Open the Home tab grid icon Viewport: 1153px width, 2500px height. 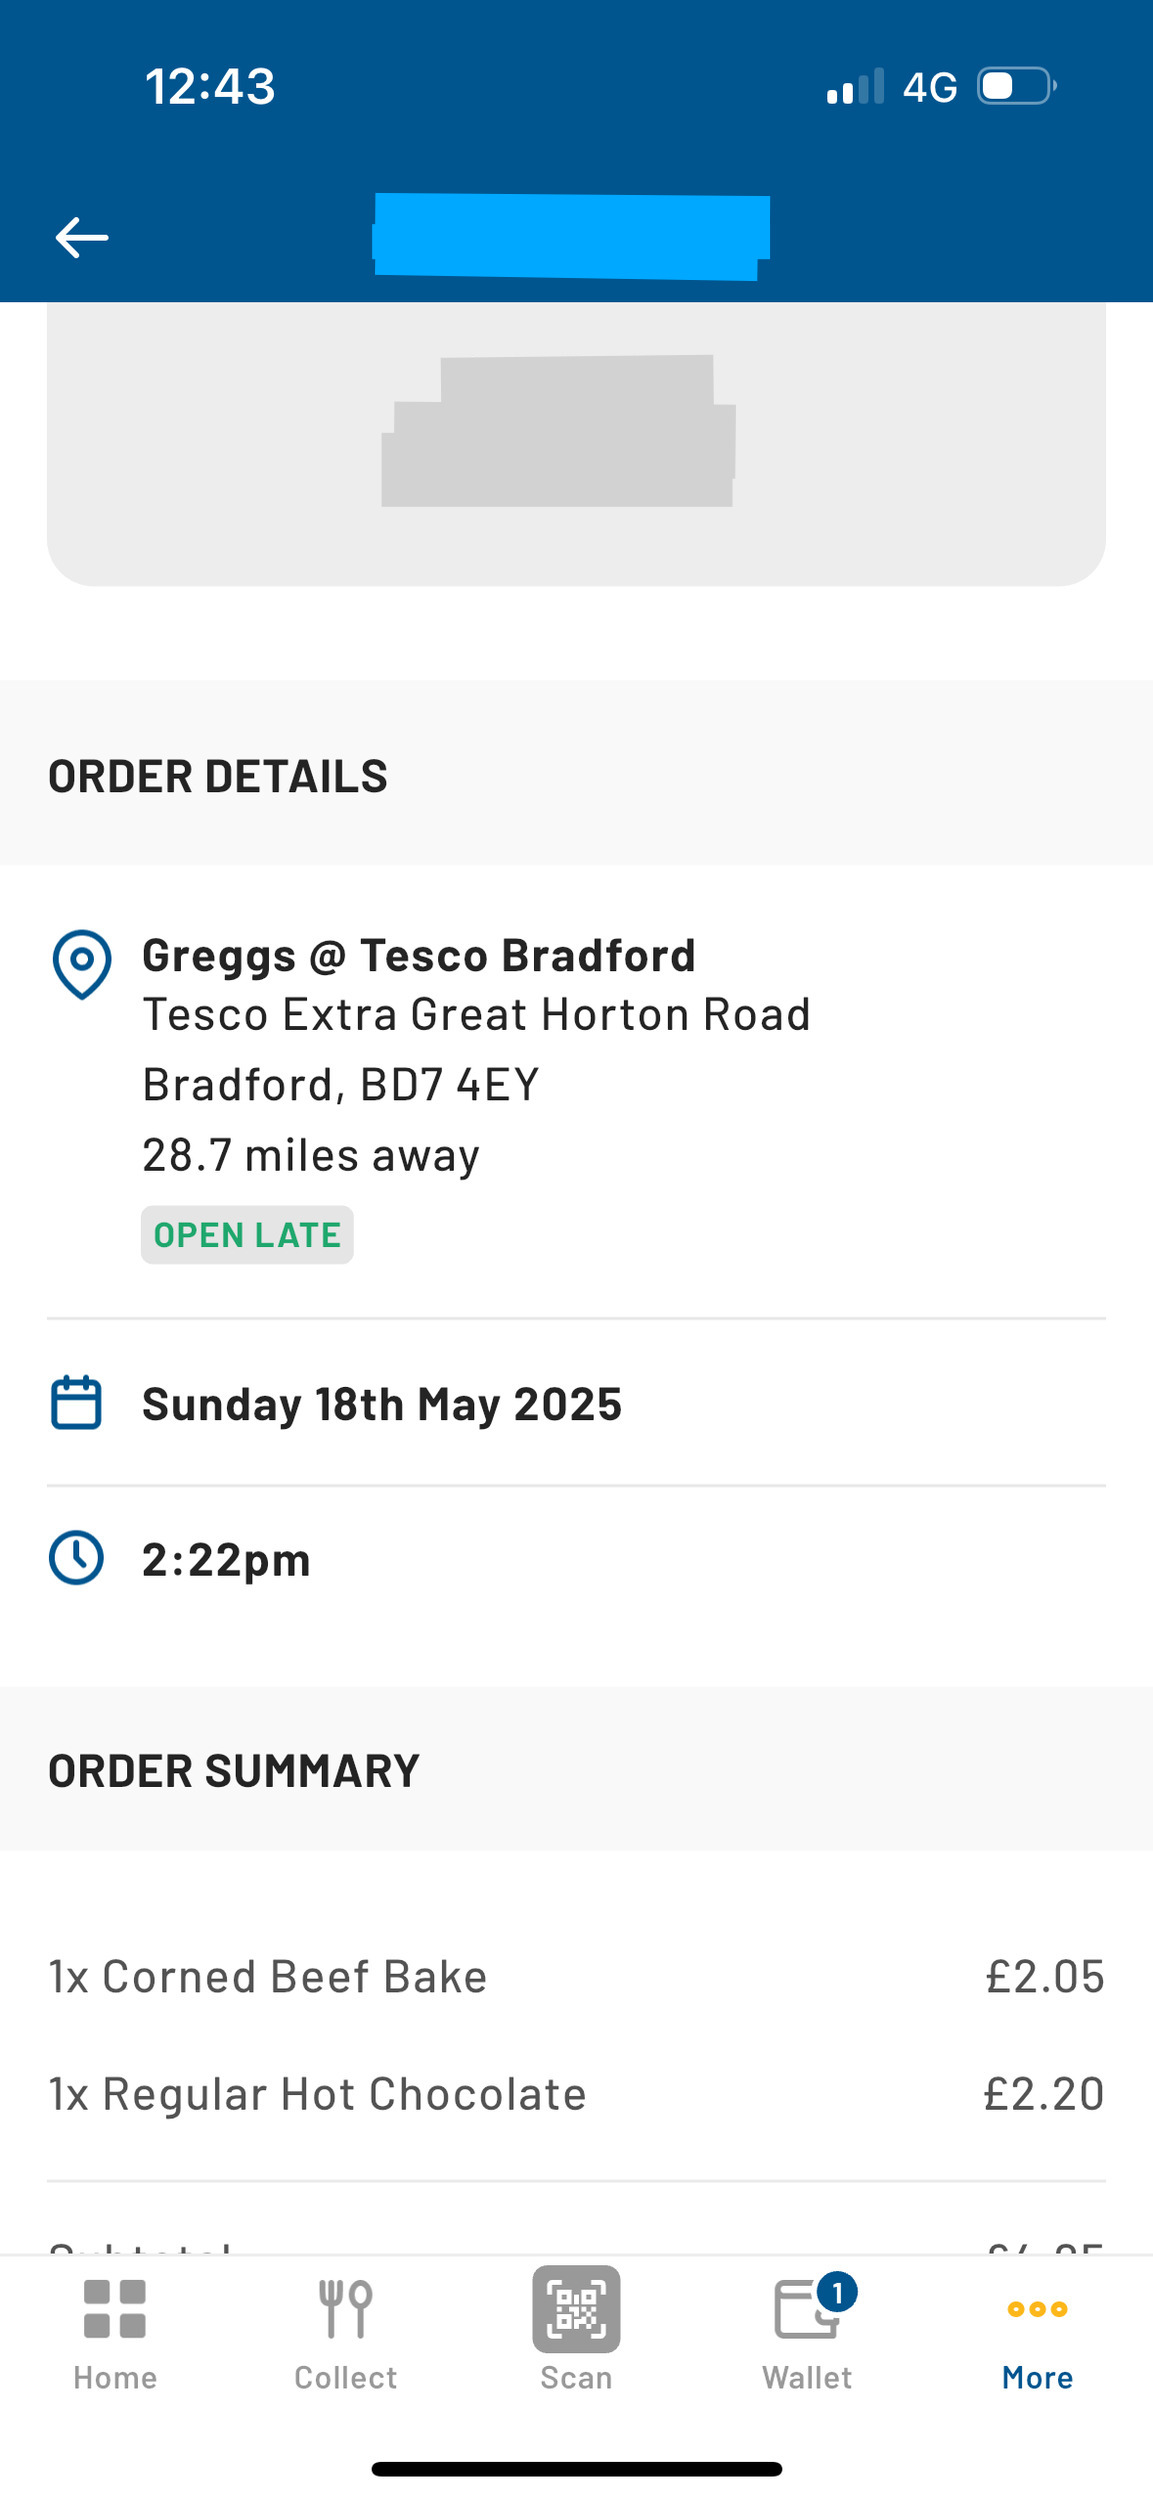tap(115, 2309)
